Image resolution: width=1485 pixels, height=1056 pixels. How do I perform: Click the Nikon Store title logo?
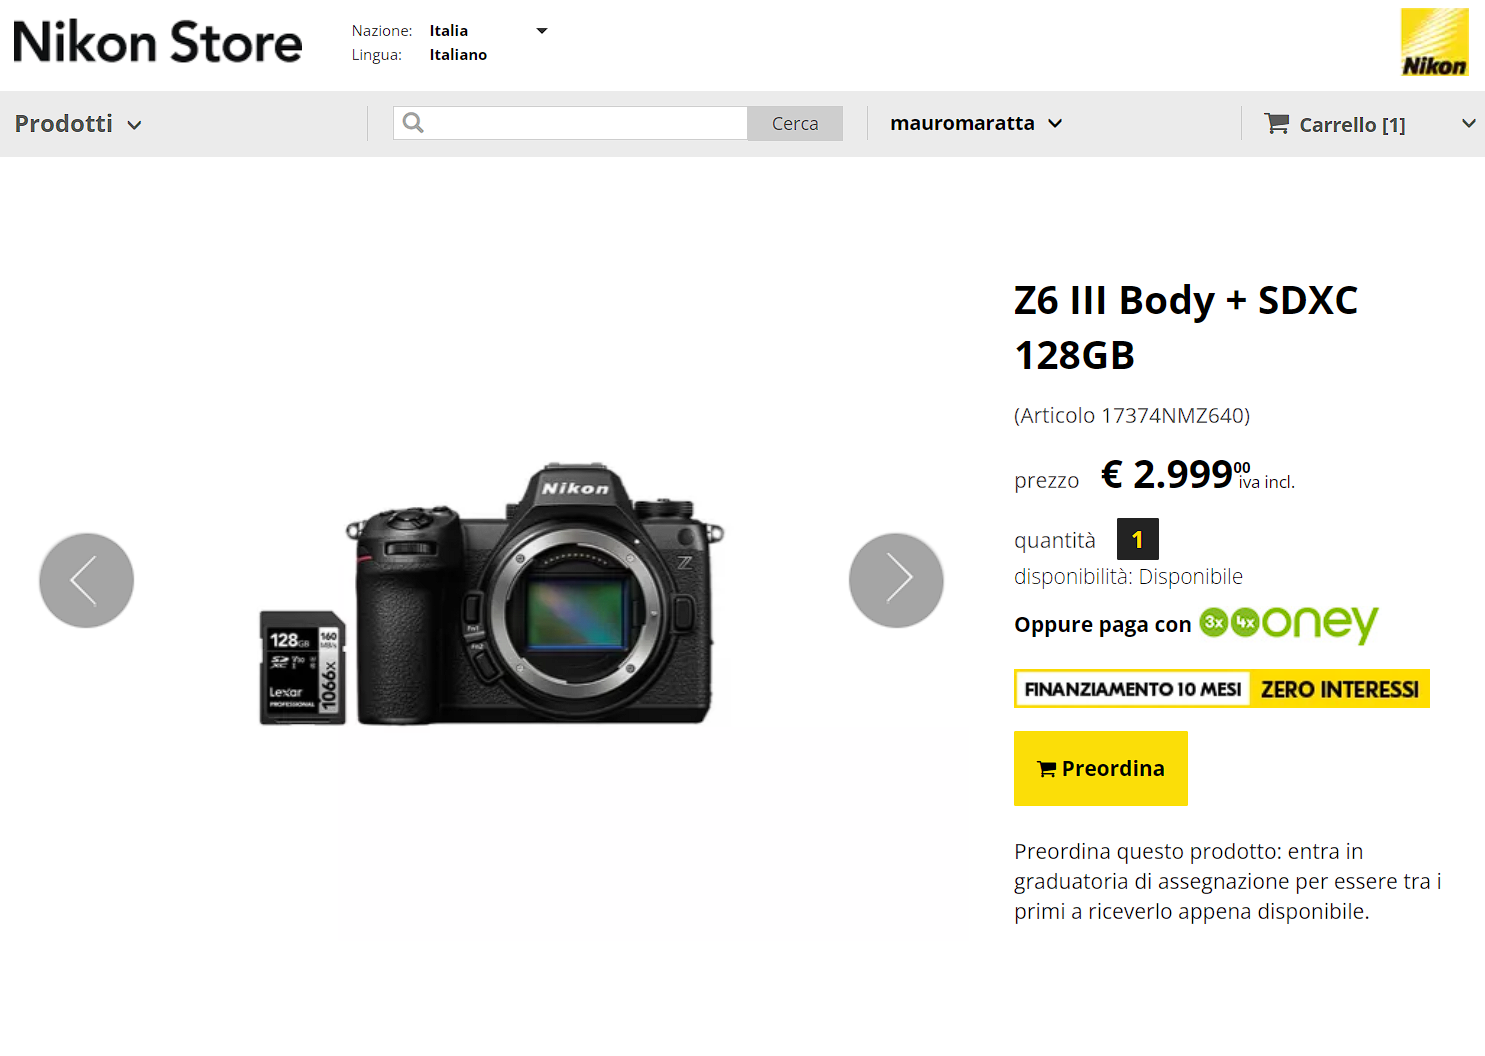157,42
